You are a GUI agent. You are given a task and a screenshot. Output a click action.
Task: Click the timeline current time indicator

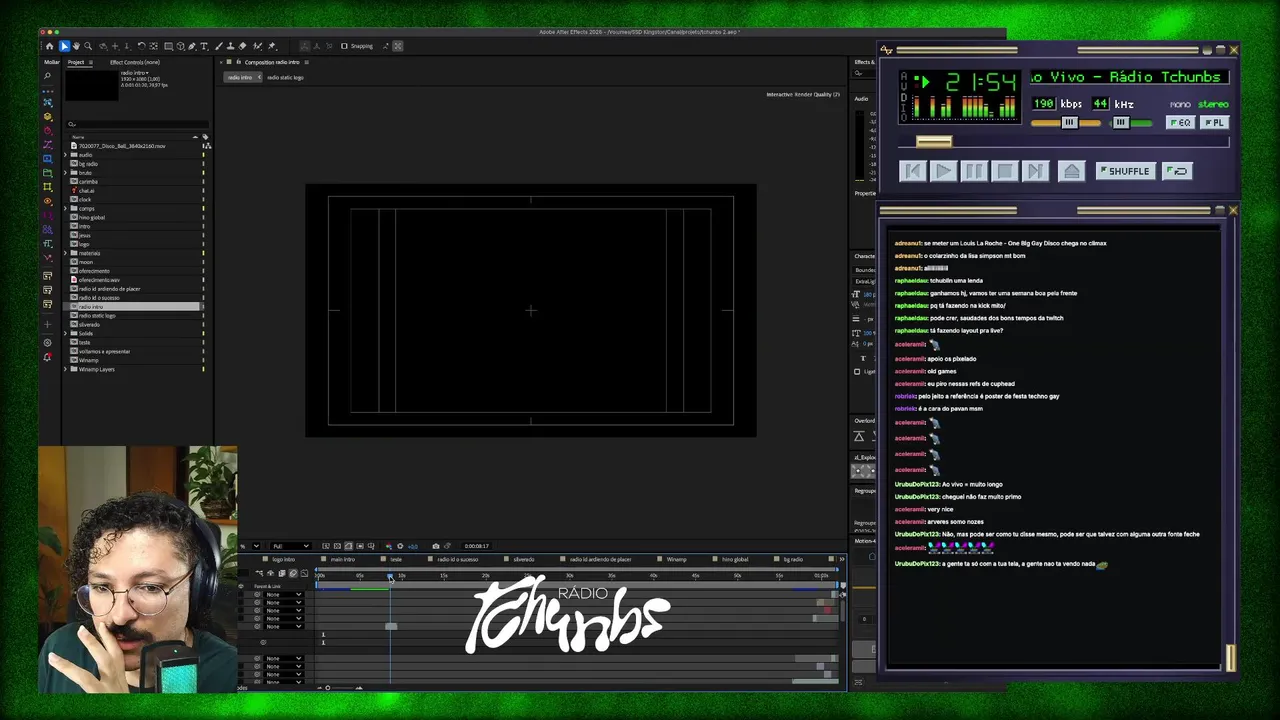390,576
